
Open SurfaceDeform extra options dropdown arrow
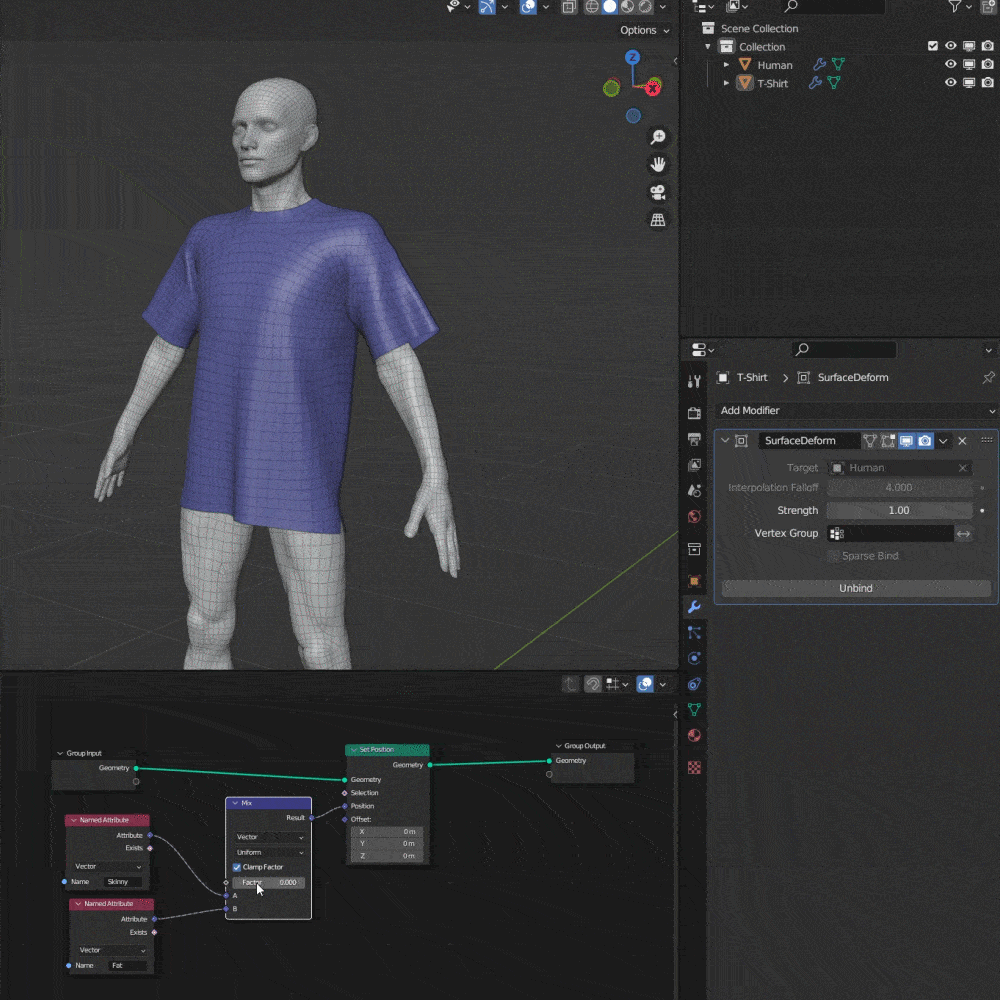943,441
